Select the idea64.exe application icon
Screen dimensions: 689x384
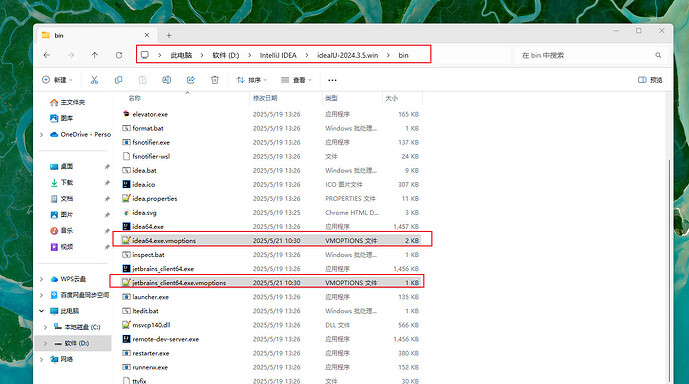click(x=126, y=227)
